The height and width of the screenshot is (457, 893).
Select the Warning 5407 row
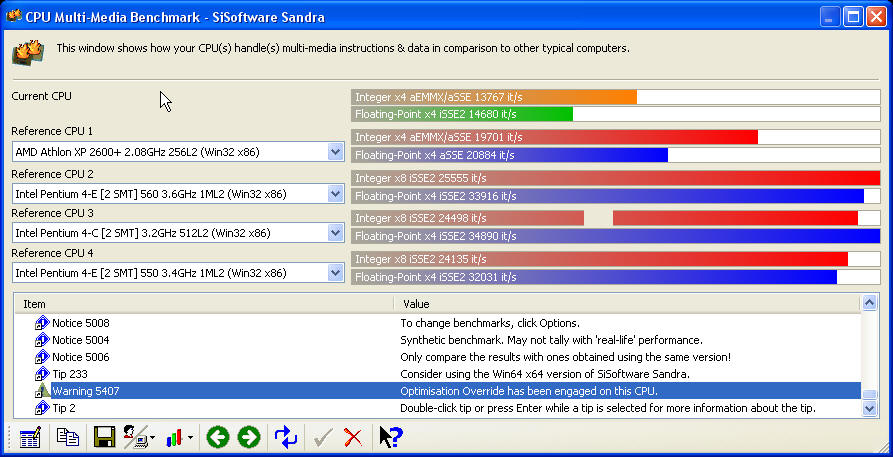click(437, 391)
